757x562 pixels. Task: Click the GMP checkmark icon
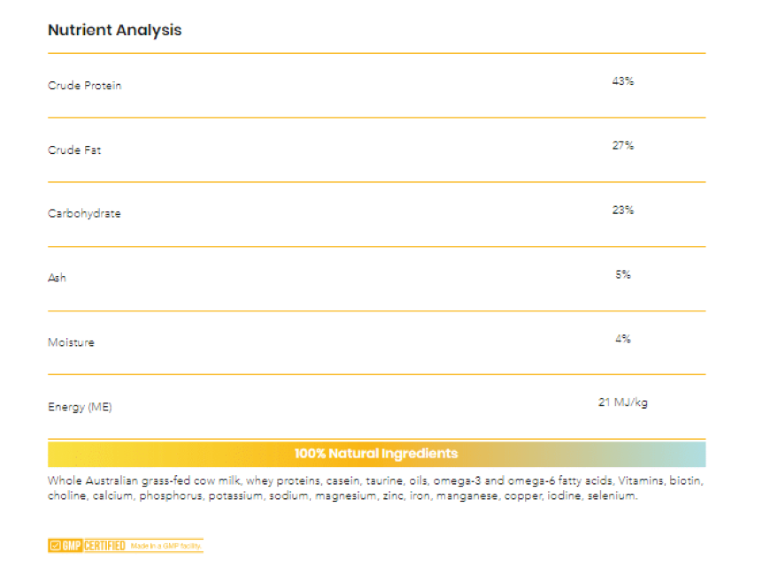click(x=55, y=545)
